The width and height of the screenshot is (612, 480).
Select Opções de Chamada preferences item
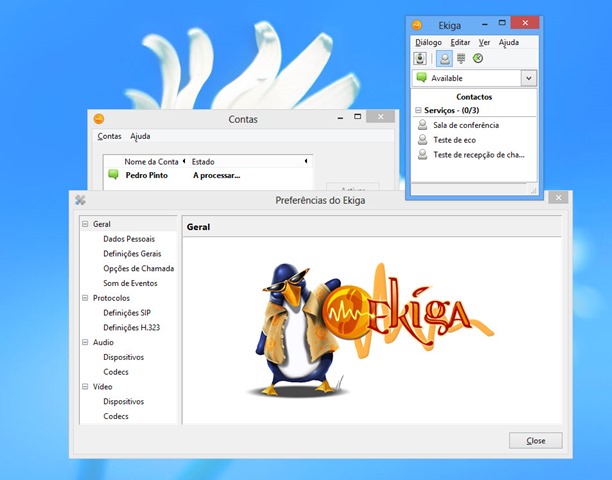click(x=139, y=268)
